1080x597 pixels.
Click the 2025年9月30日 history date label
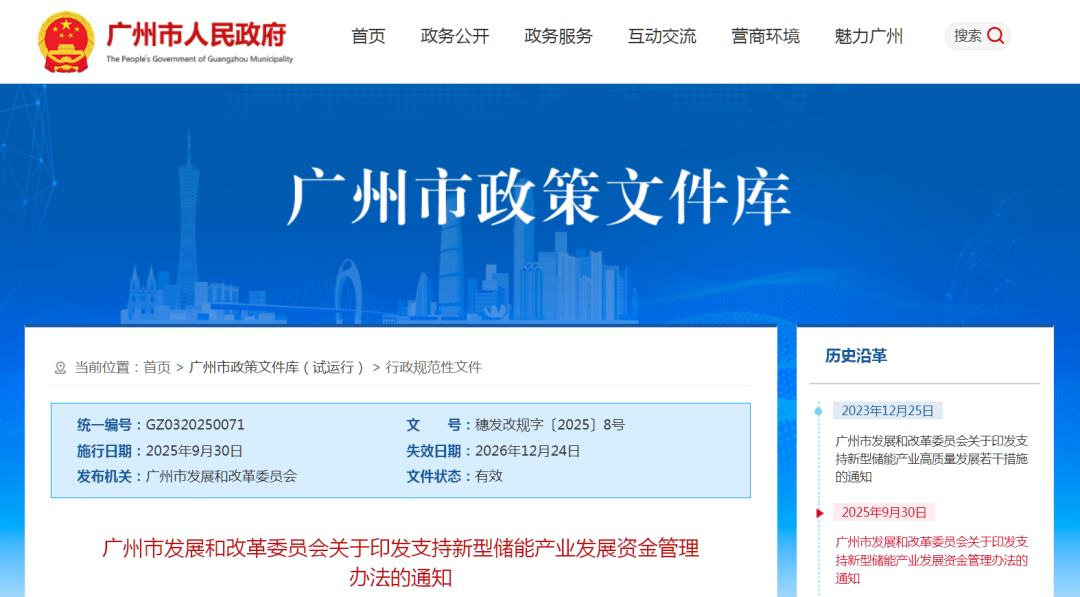click(x=884, y=512)
